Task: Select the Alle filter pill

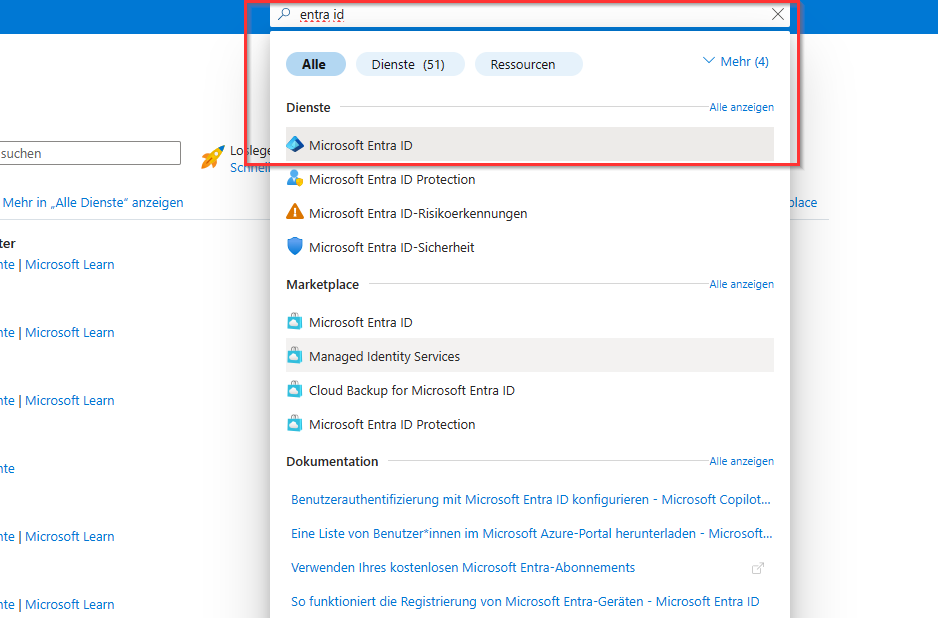Action: tap(315, 64)
